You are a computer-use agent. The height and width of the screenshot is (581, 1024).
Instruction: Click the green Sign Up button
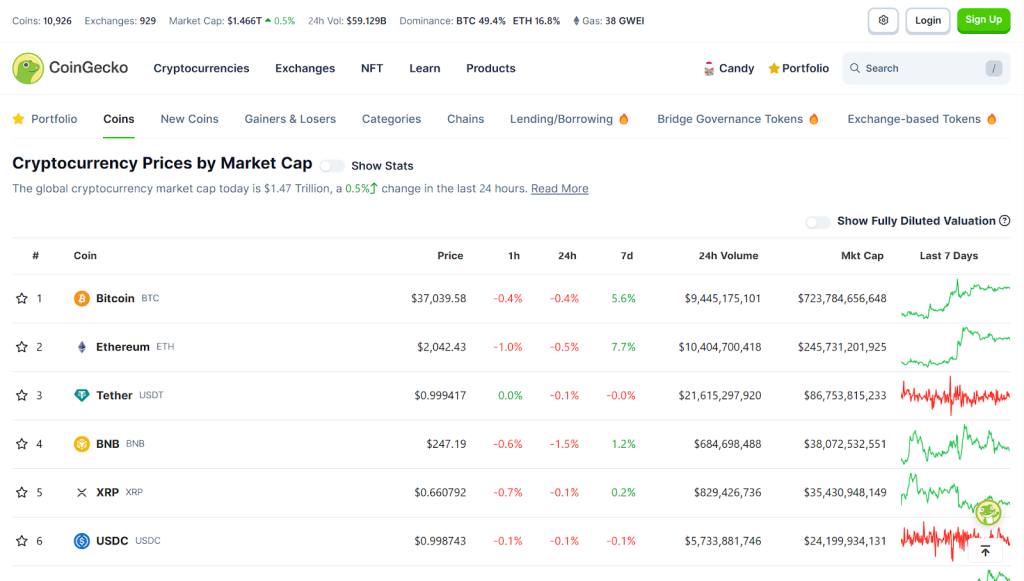984,20
